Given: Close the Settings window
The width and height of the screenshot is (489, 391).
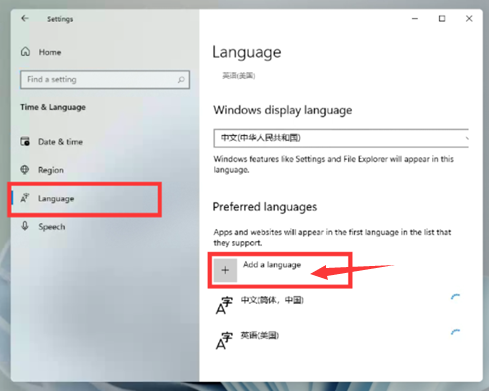Looking at the screenshot, I should coord(469,19).
